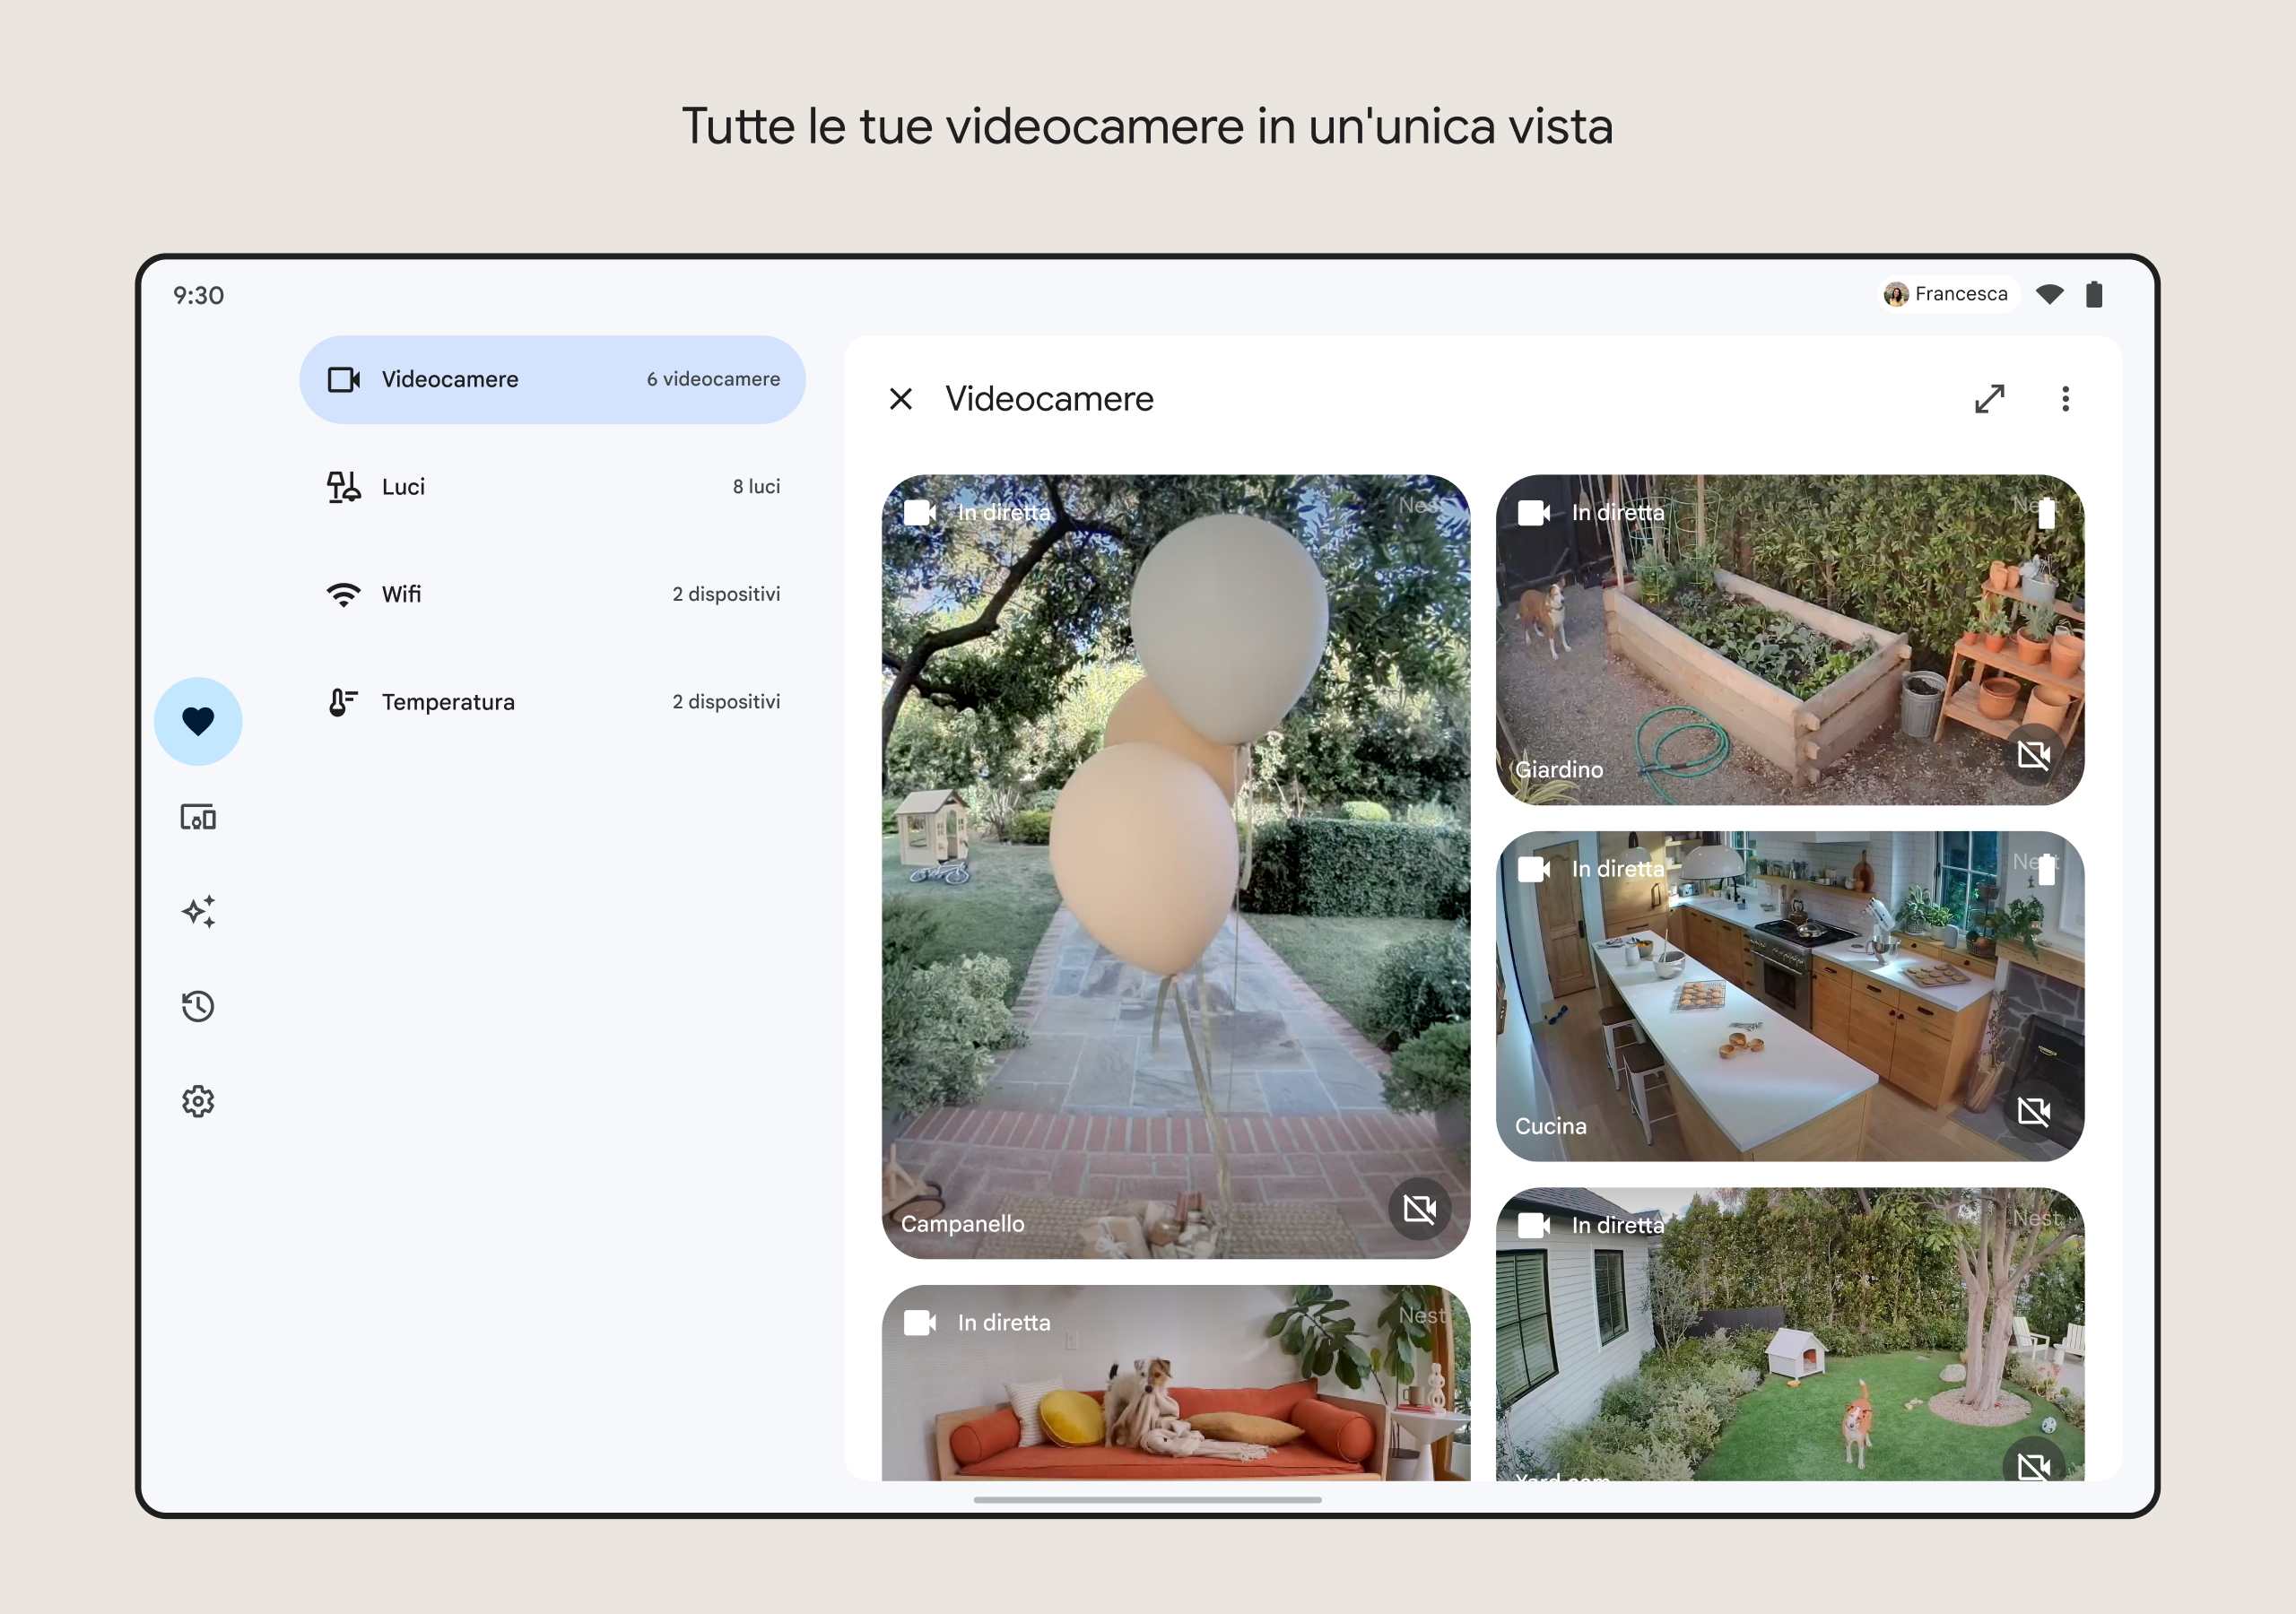Open the Favorites heart tab in the side rail

pyautogui.click(x=198, y=721)
